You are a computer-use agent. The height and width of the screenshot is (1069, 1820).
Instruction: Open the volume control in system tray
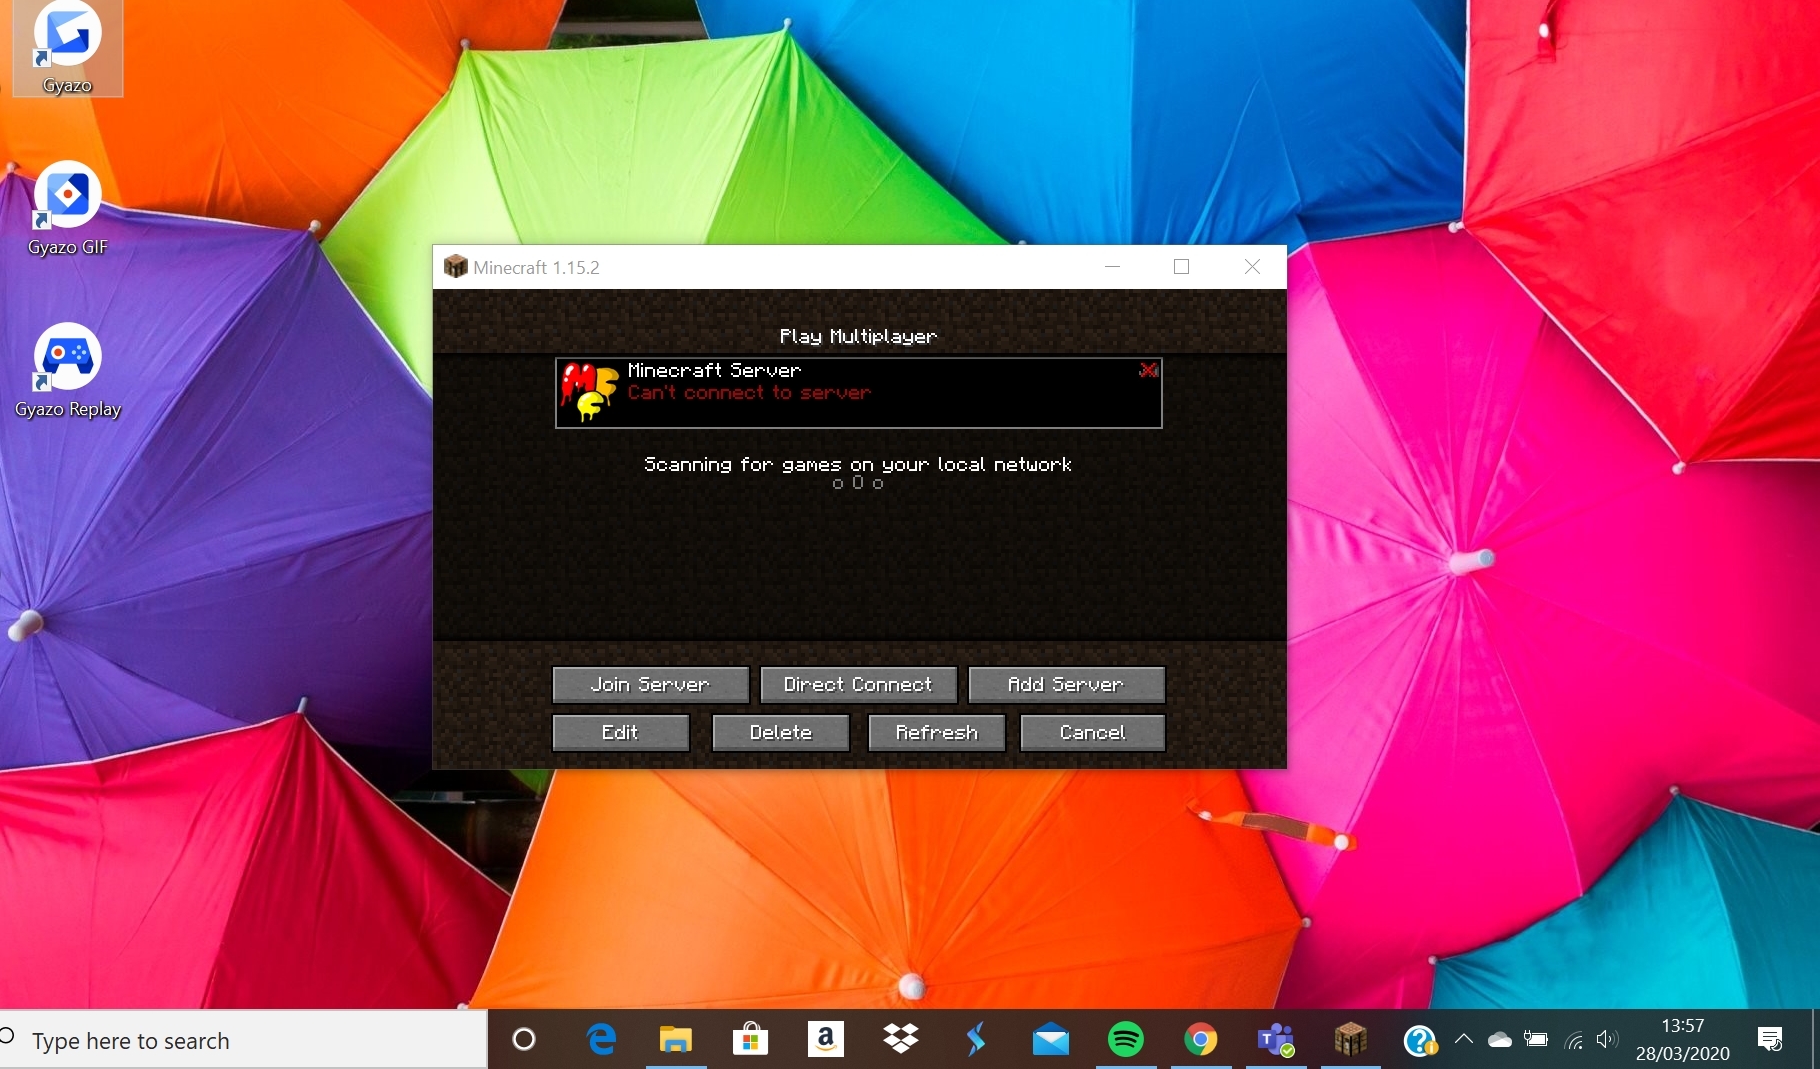1606,1040
